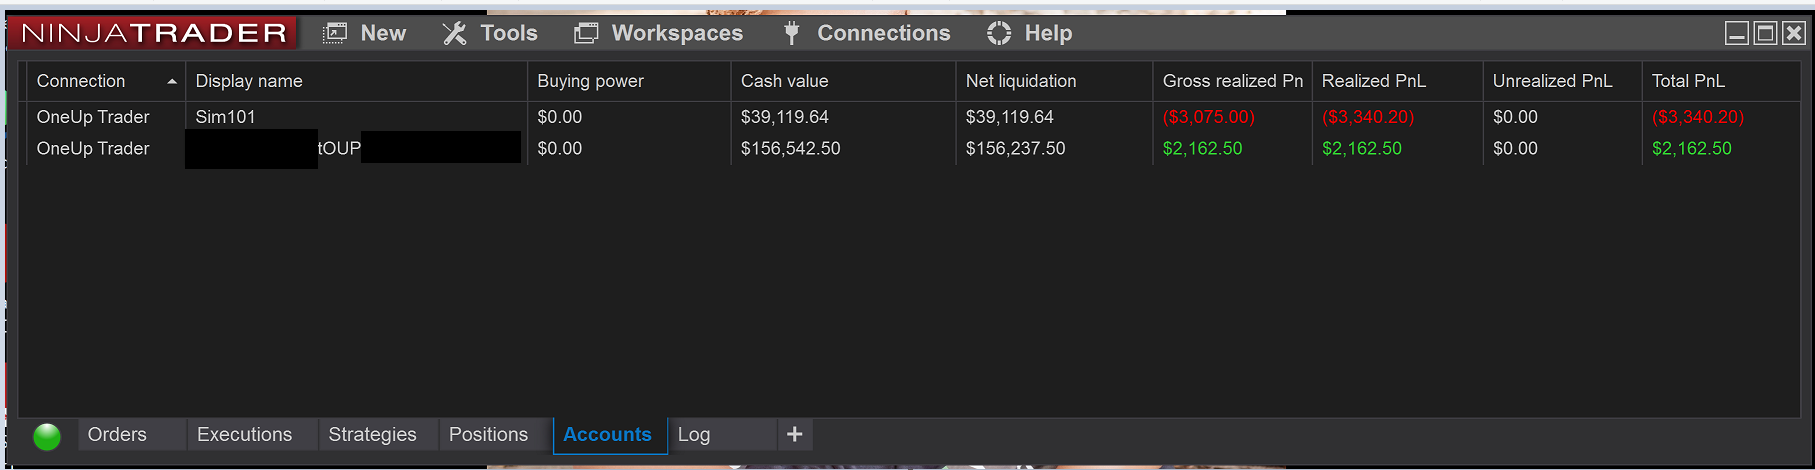Viewport: 1815px width, 470px height.
Task: Click the Connections plug icon
Action: tap(791, 33)
